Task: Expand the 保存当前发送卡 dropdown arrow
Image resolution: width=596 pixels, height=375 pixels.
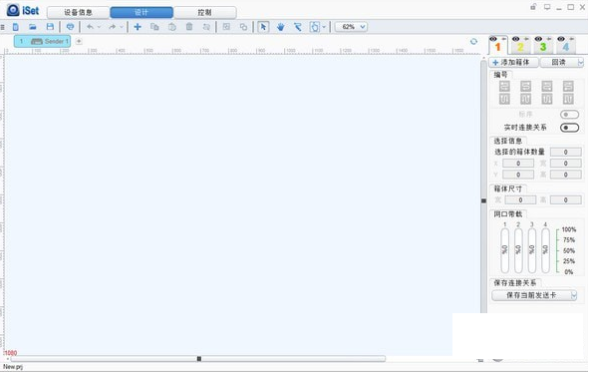Action: [574, 296]
